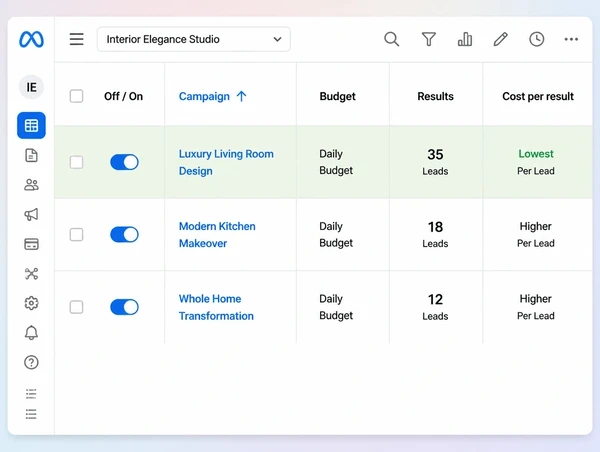Click the Off / On column header

123,96
